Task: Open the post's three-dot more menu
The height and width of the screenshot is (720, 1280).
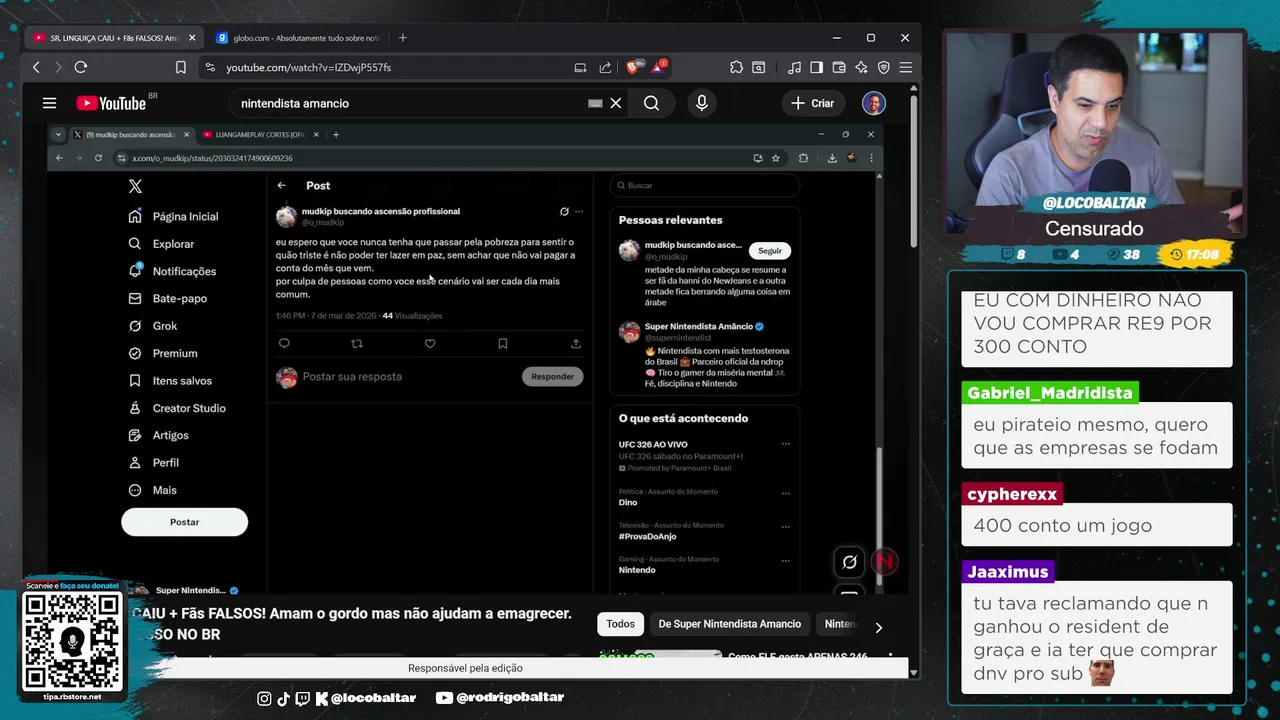Action: tap(579, 212)
